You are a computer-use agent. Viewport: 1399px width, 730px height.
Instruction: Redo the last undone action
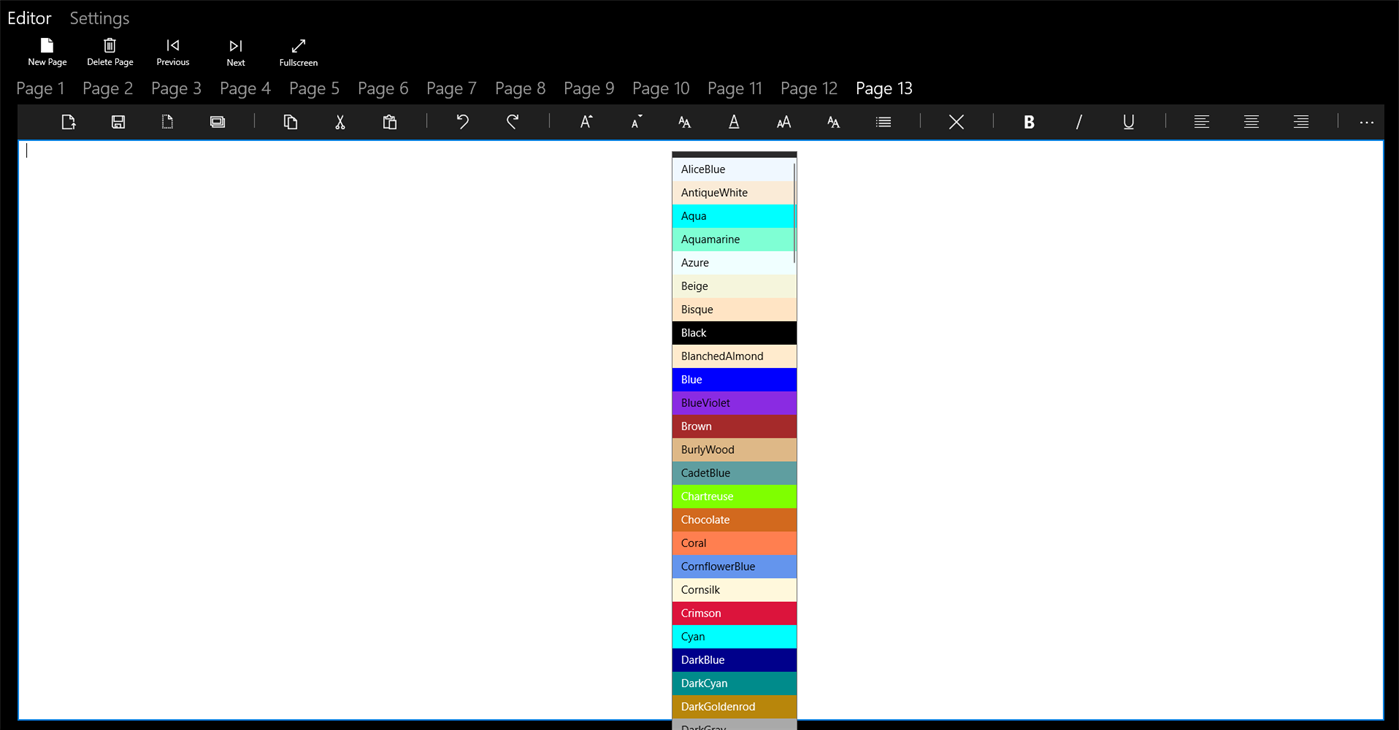tap(511, 121)
